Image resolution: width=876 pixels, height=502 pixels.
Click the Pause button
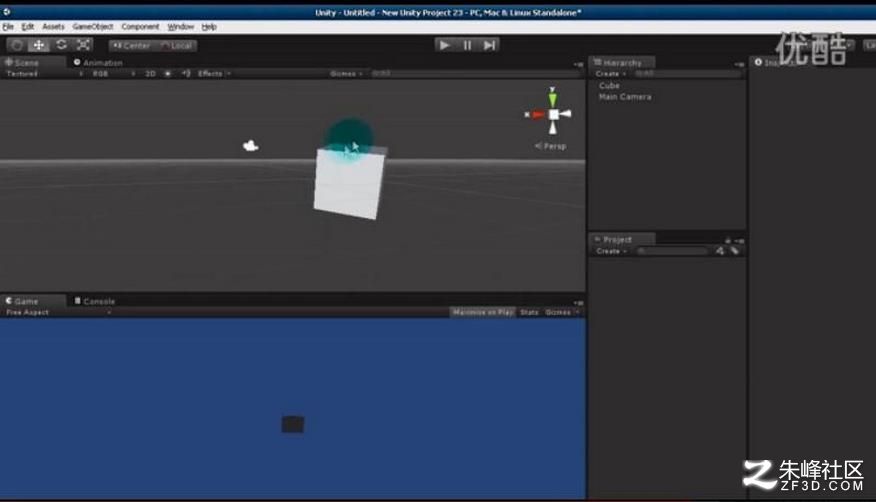click(x=467, y=45)
